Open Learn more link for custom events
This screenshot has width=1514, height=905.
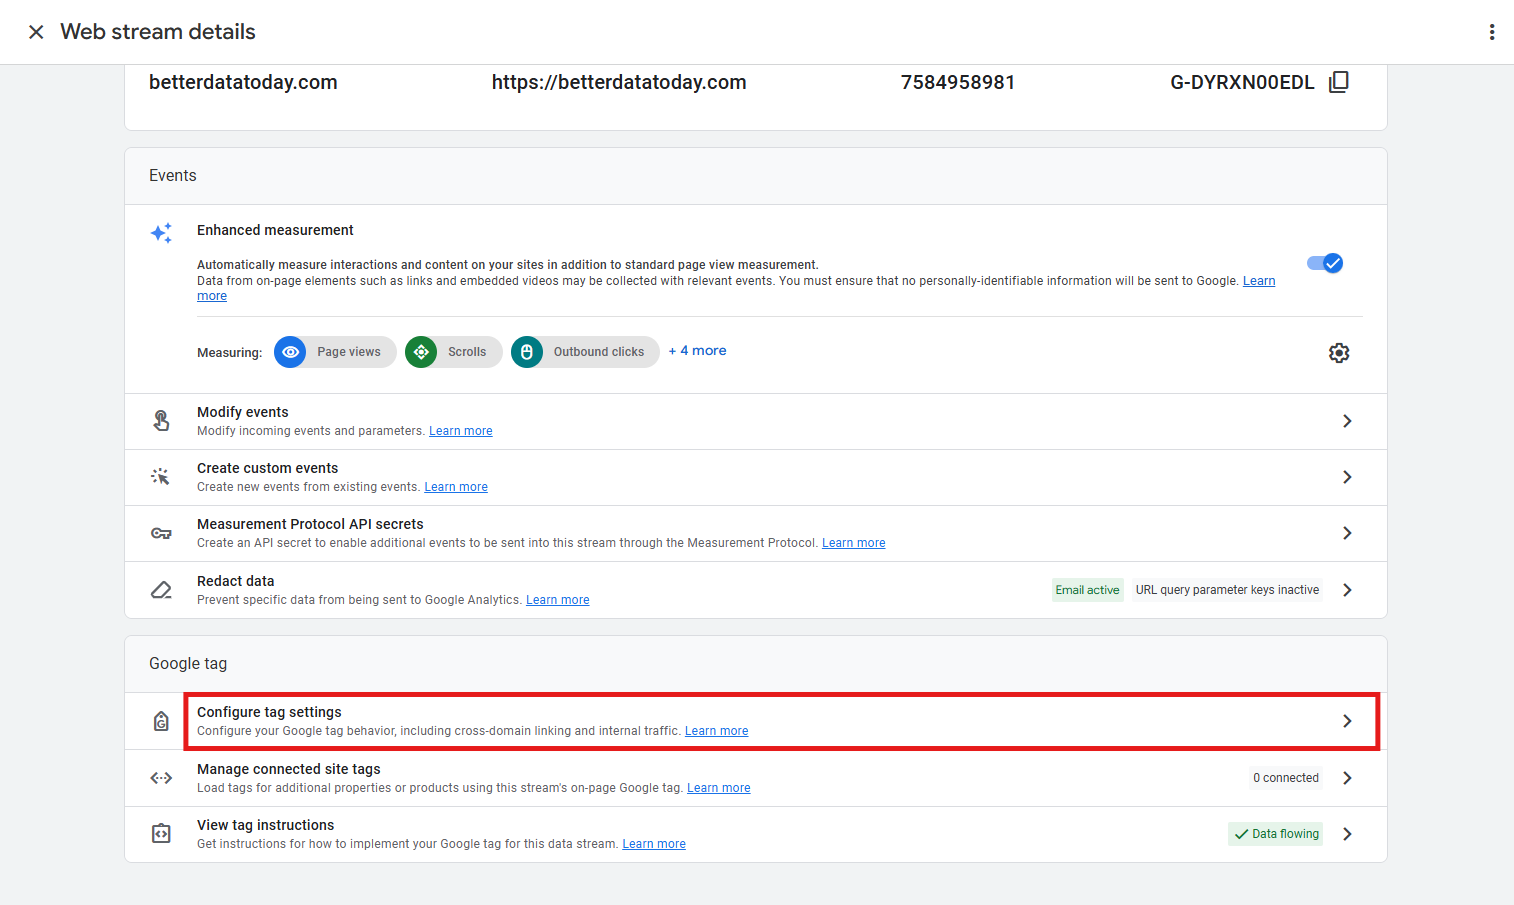click(x=456, y=487)
